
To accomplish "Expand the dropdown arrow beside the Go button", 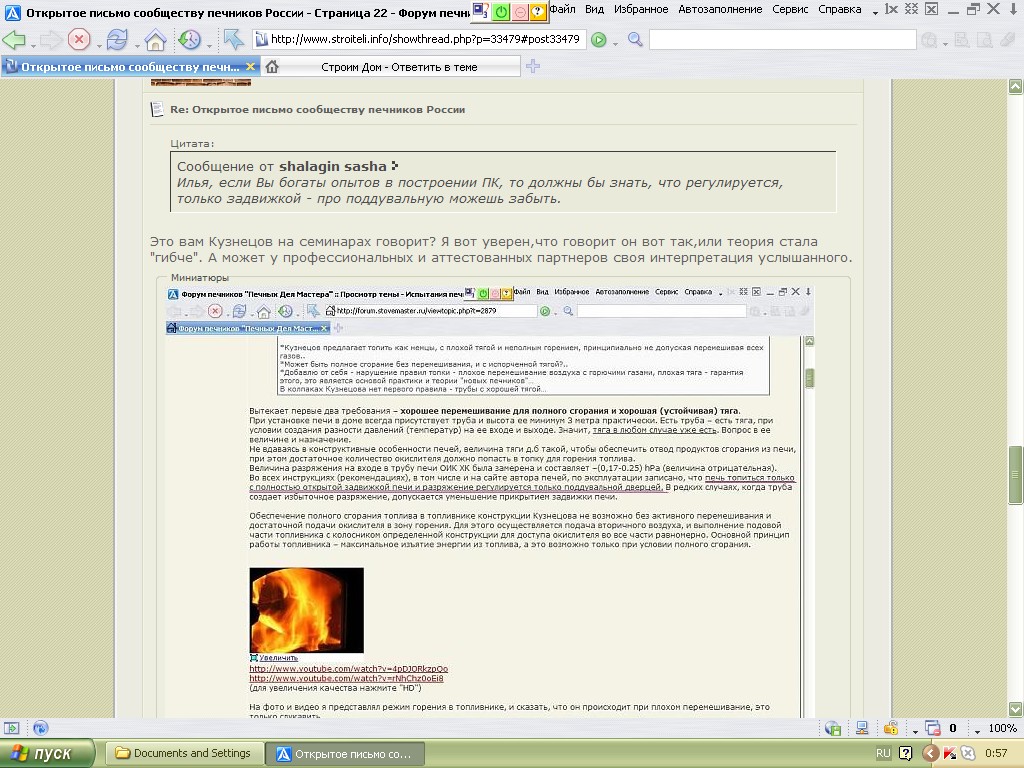I will 615,44.
